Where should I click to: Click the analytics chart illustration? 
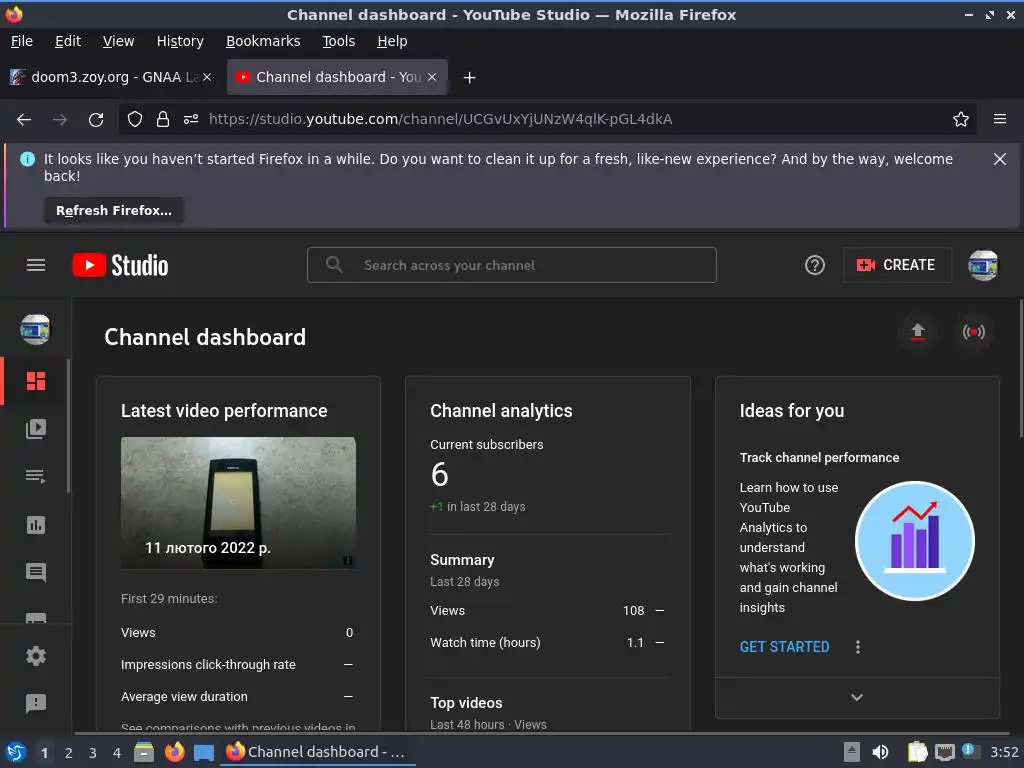(x=914, y=541)
